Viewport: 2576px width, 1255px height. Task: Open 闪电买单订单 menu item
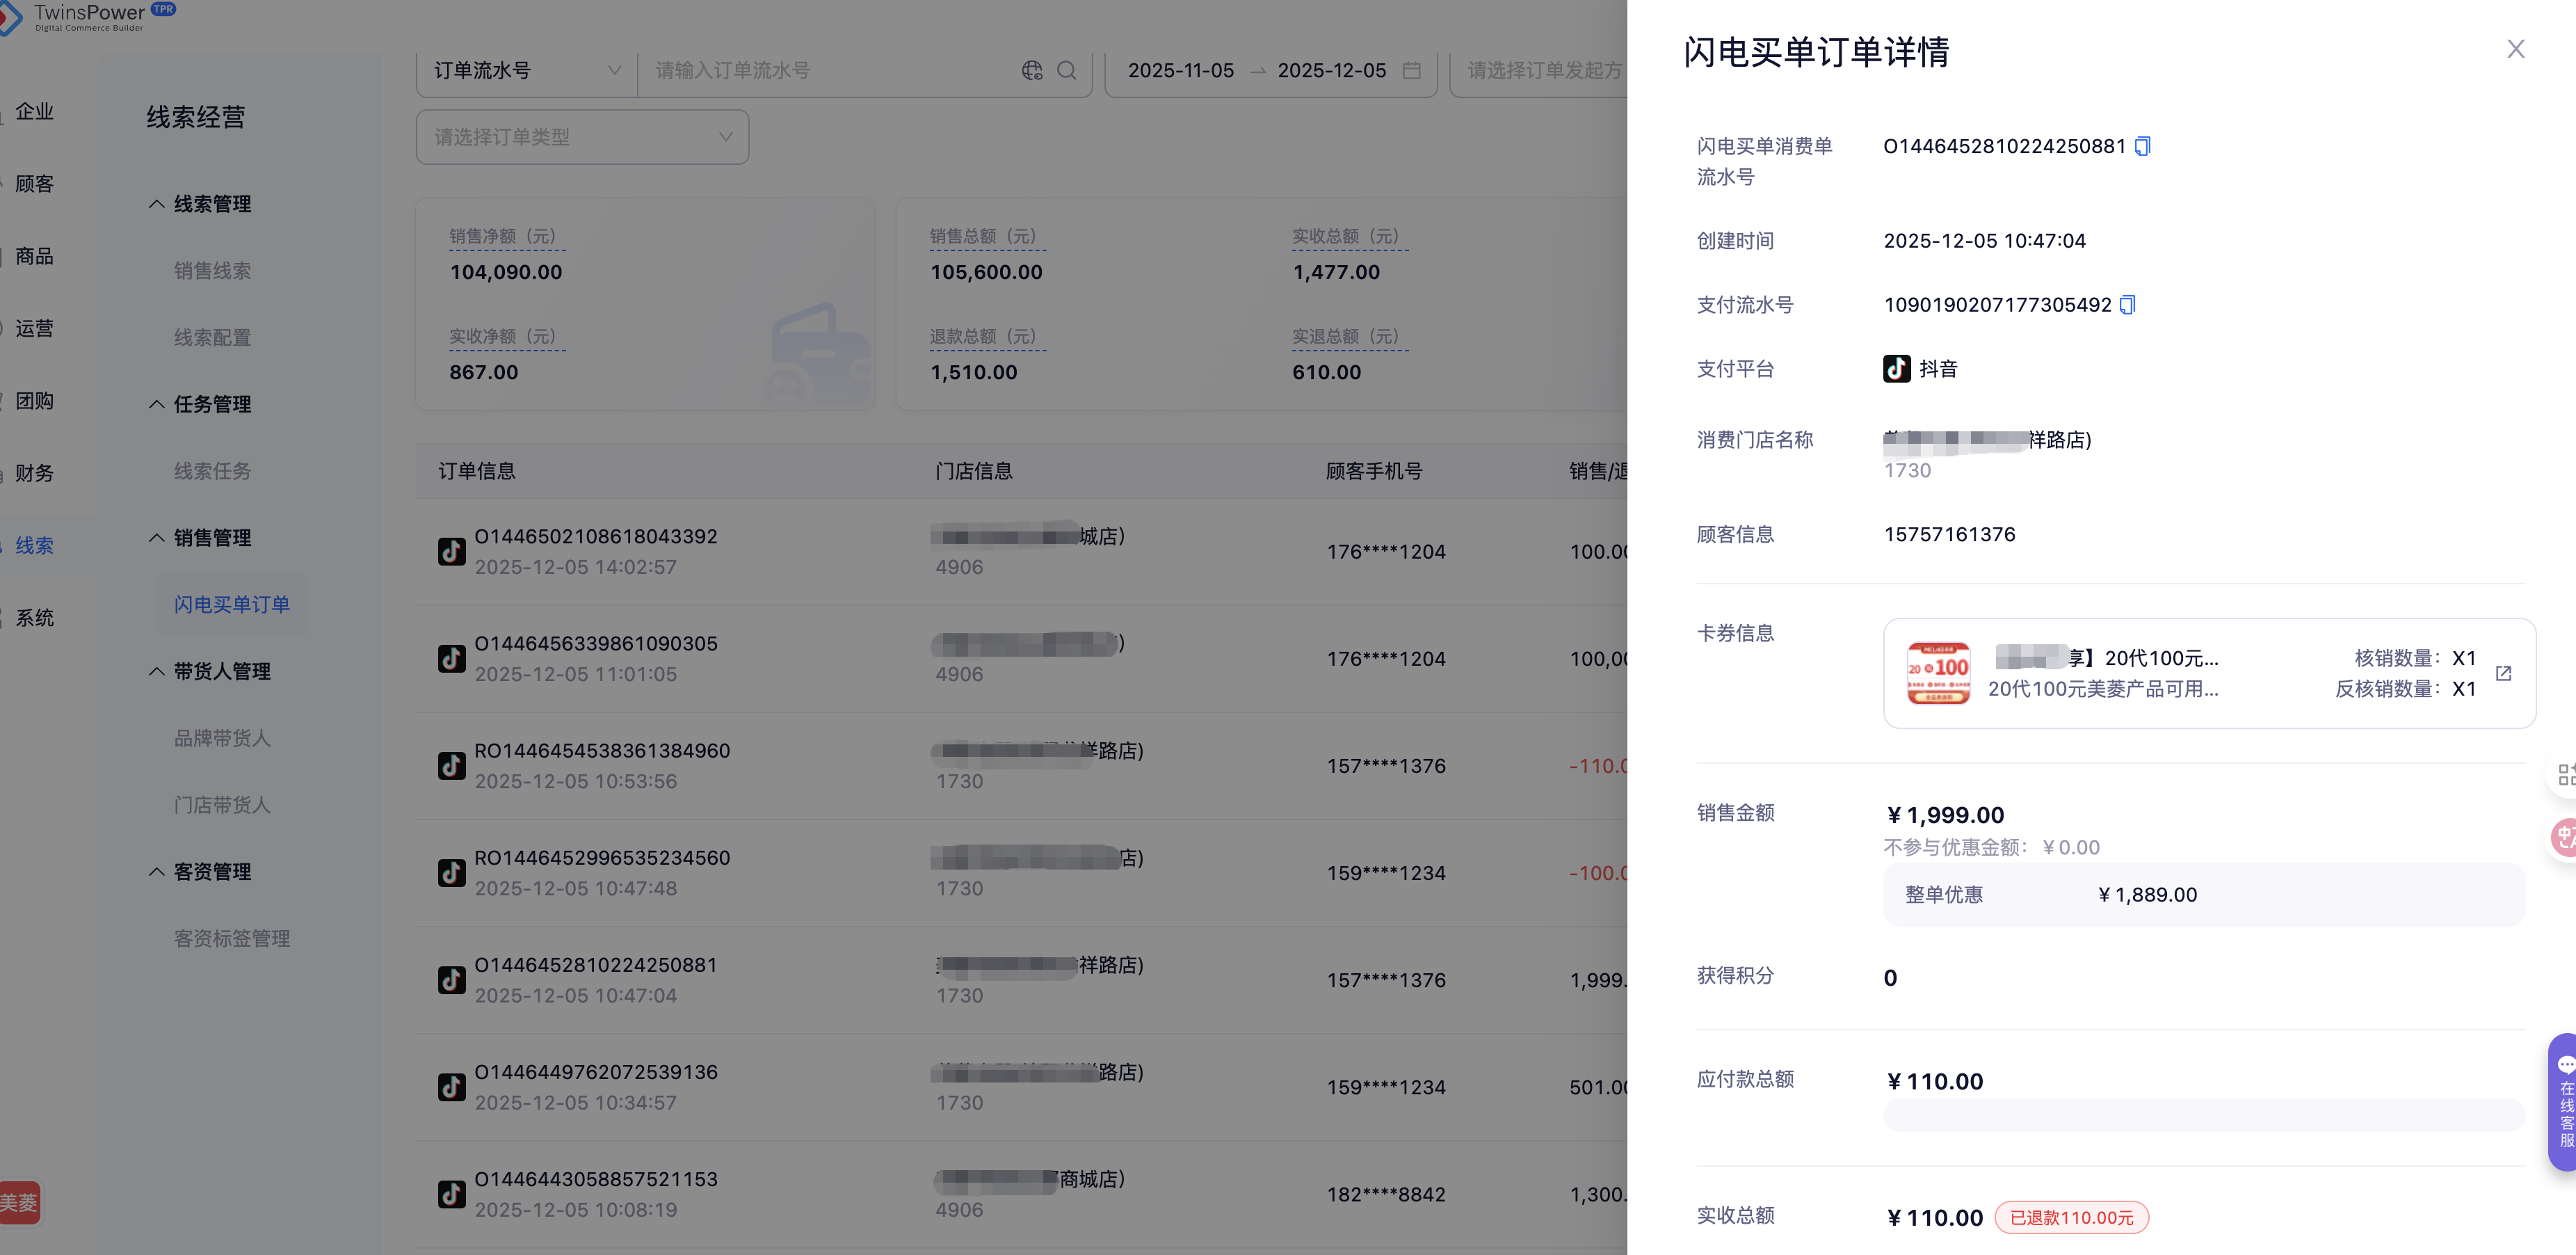[232, 604]
